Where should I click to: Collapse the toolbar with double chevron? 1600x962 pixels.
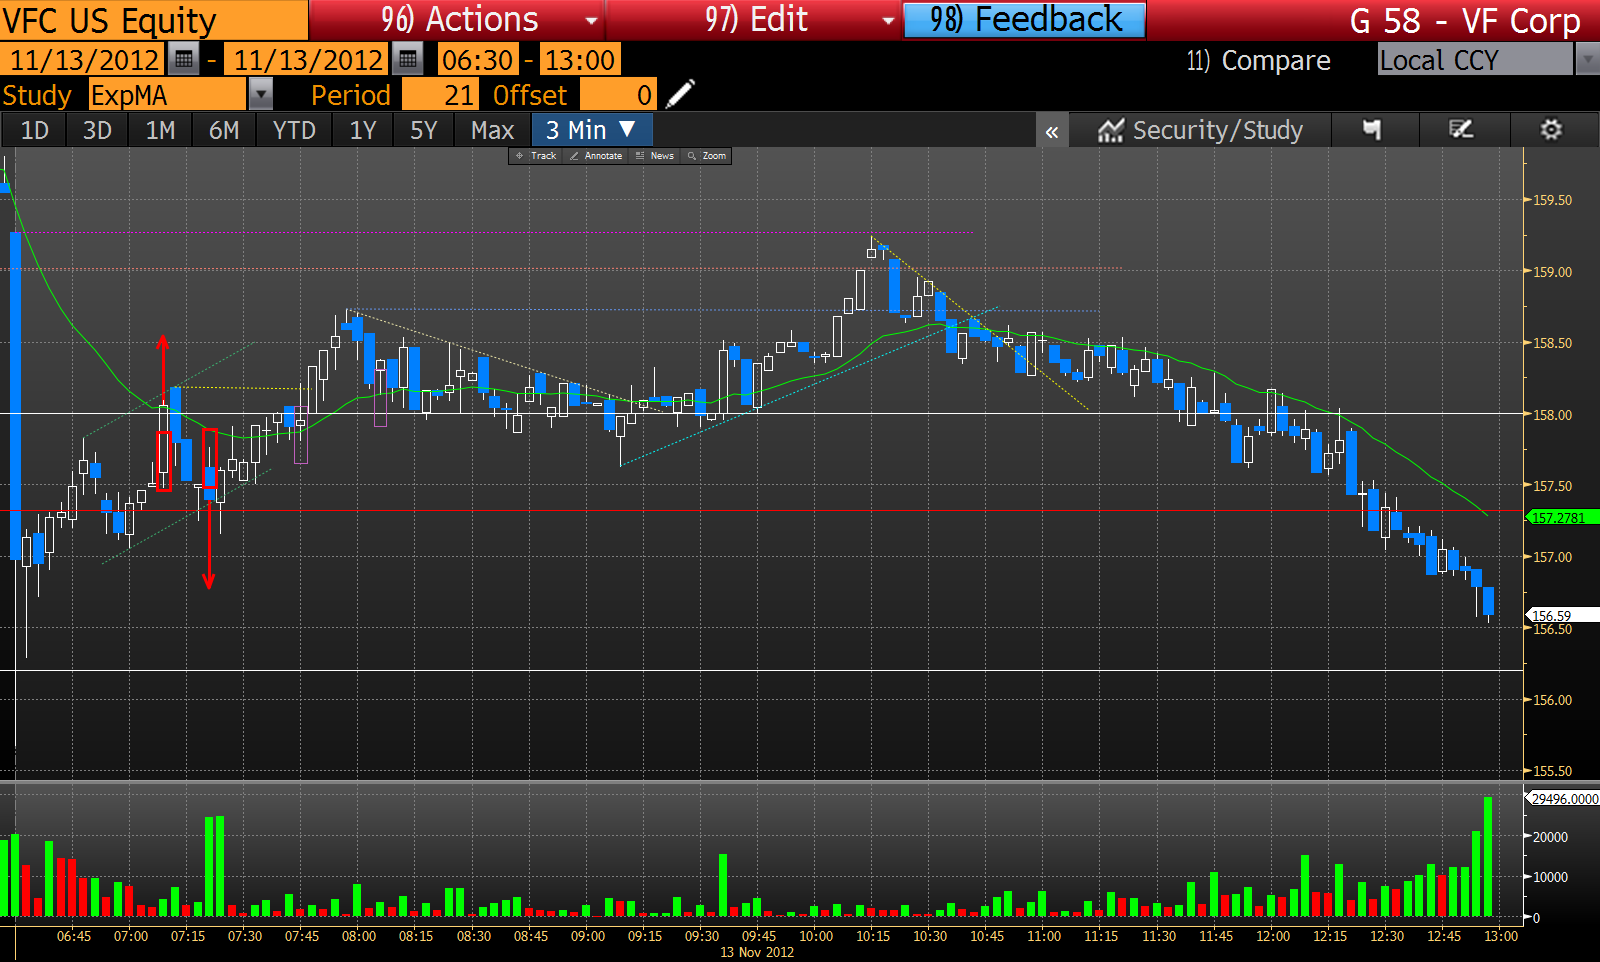pyautogui.click(x=1052, y=131)
